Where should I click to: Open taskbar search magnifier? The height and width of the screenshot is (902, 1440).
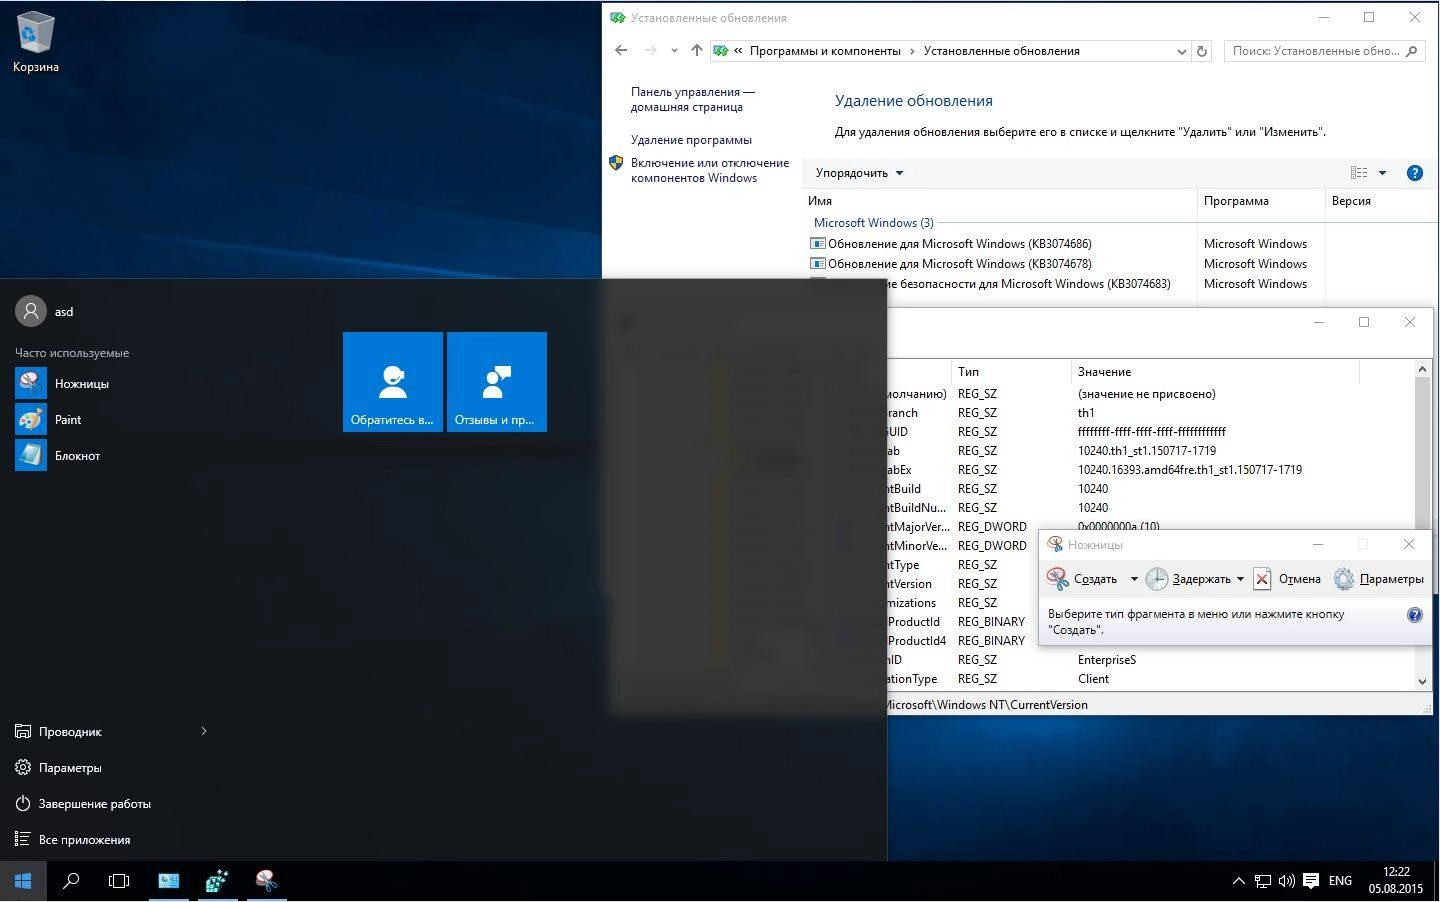pos(71,881)
